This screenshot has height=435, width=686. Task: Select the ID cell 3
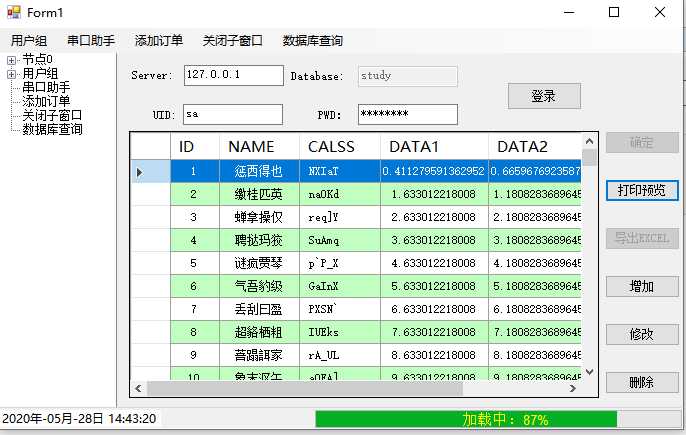coord(195,217)
